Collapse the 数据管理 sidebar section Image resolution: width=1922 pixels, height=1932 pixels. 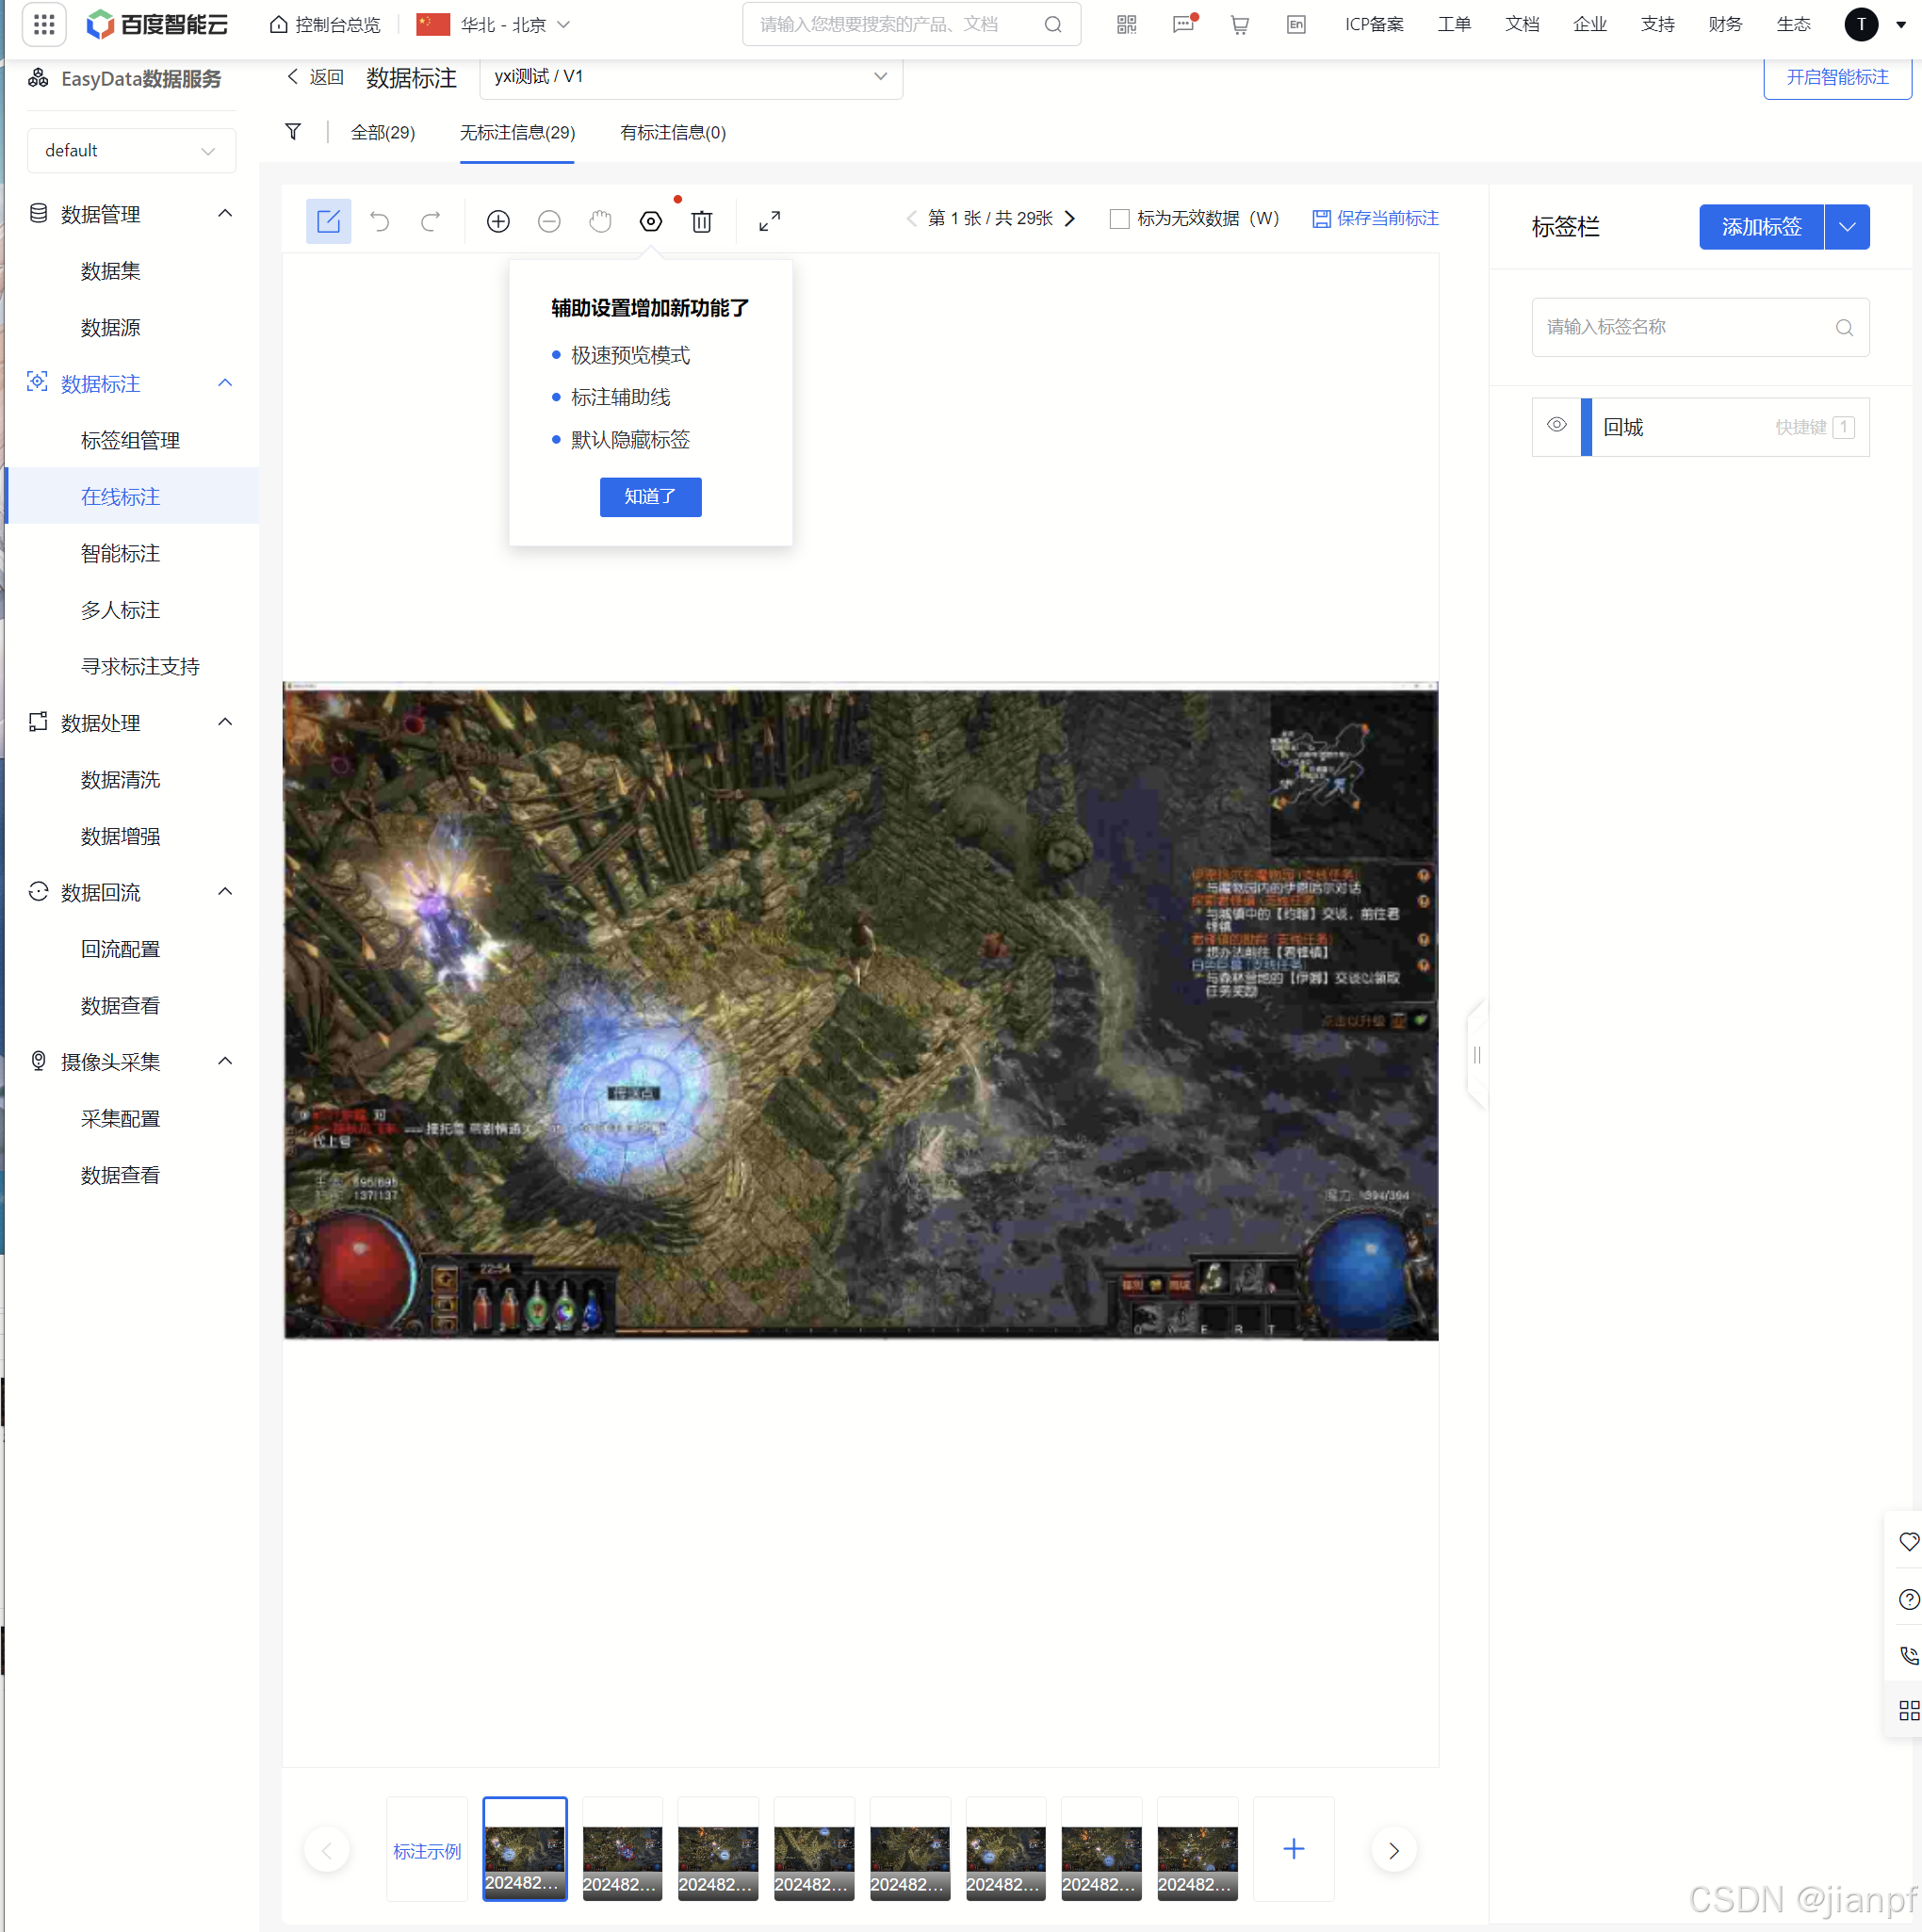tap(225, 214)
